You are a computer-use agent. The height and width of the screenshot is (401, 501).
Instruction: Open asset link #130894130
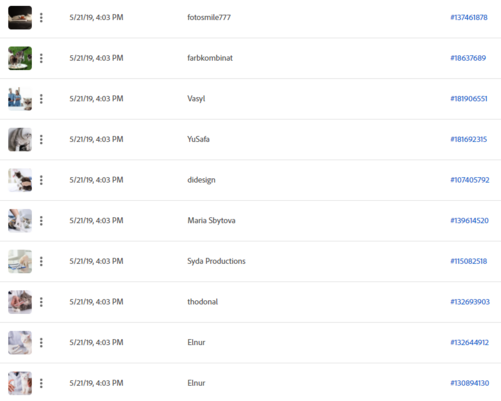point(470,383)
